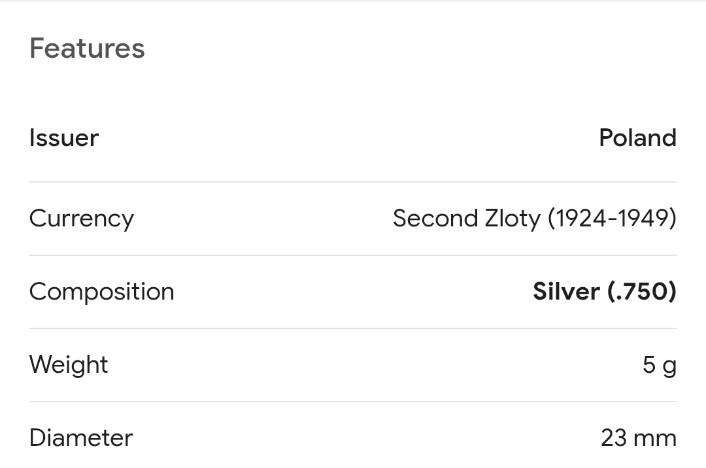The height and width of the screenshot is (468, 706).
Task: Click the gray border line above Features
Action: (x=353, y=0)
